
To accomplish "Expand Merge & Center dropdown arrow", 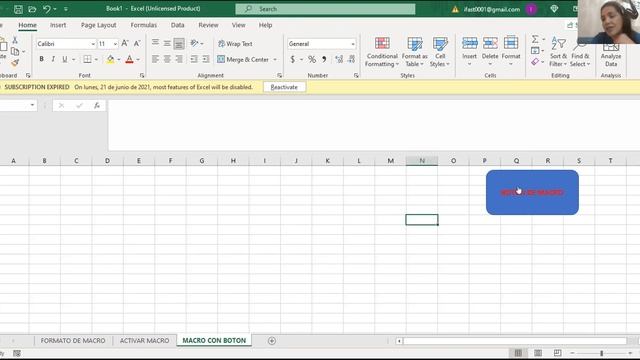I will pos(275,60).
